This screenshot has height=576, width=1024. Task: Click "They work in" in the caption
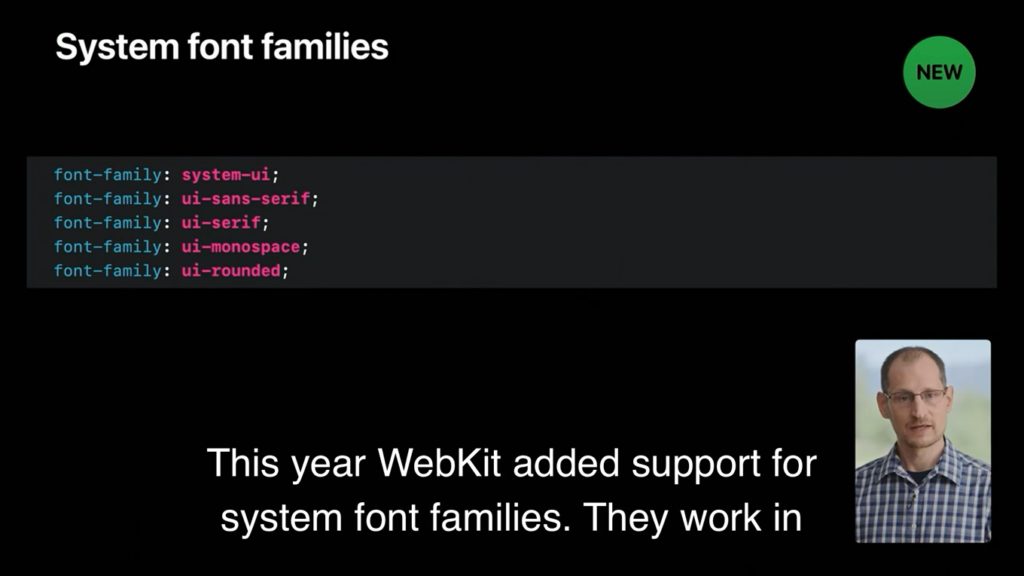(x=692, y=517)
